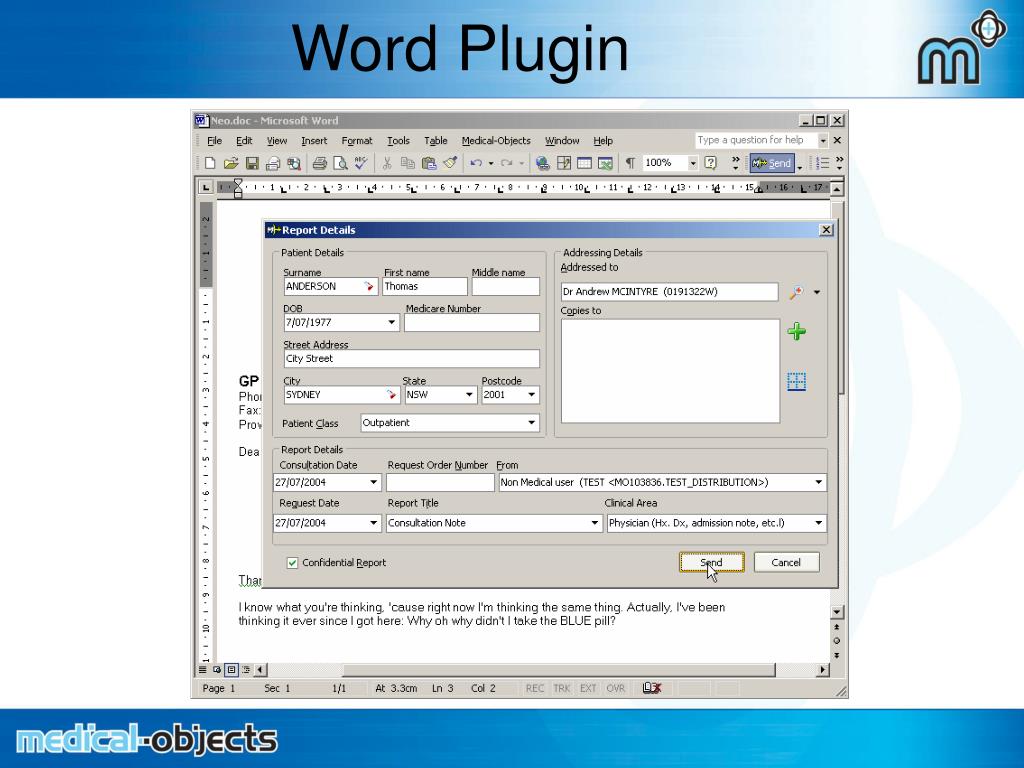Click the Medical-Objects Send toolbar button
This screenshot has height=768, width=1024.
772,163
